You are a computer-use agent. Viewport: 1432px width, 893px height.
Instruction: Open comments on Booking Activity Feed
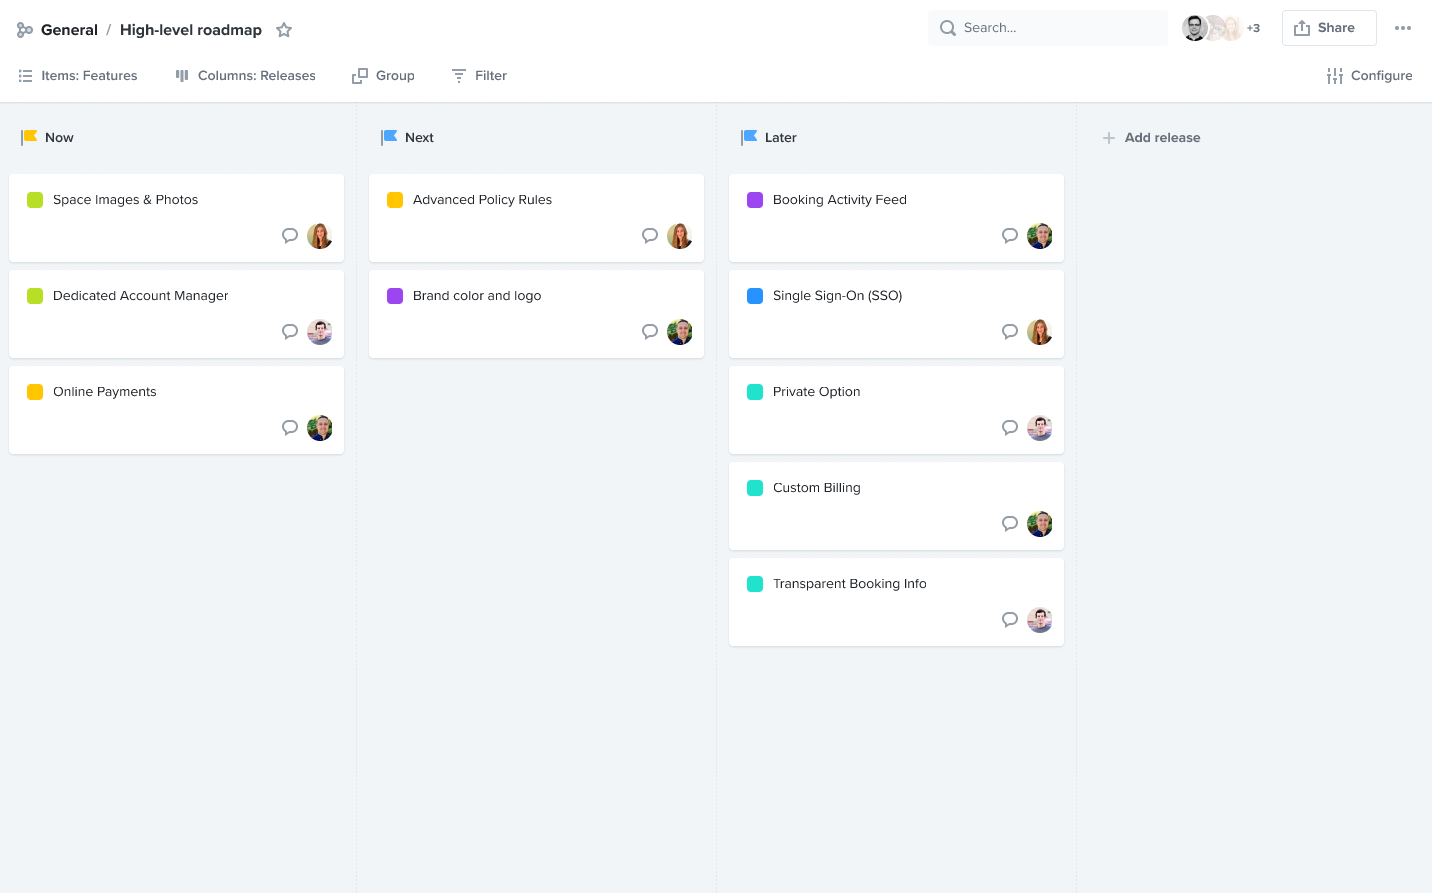point(1010,236)
